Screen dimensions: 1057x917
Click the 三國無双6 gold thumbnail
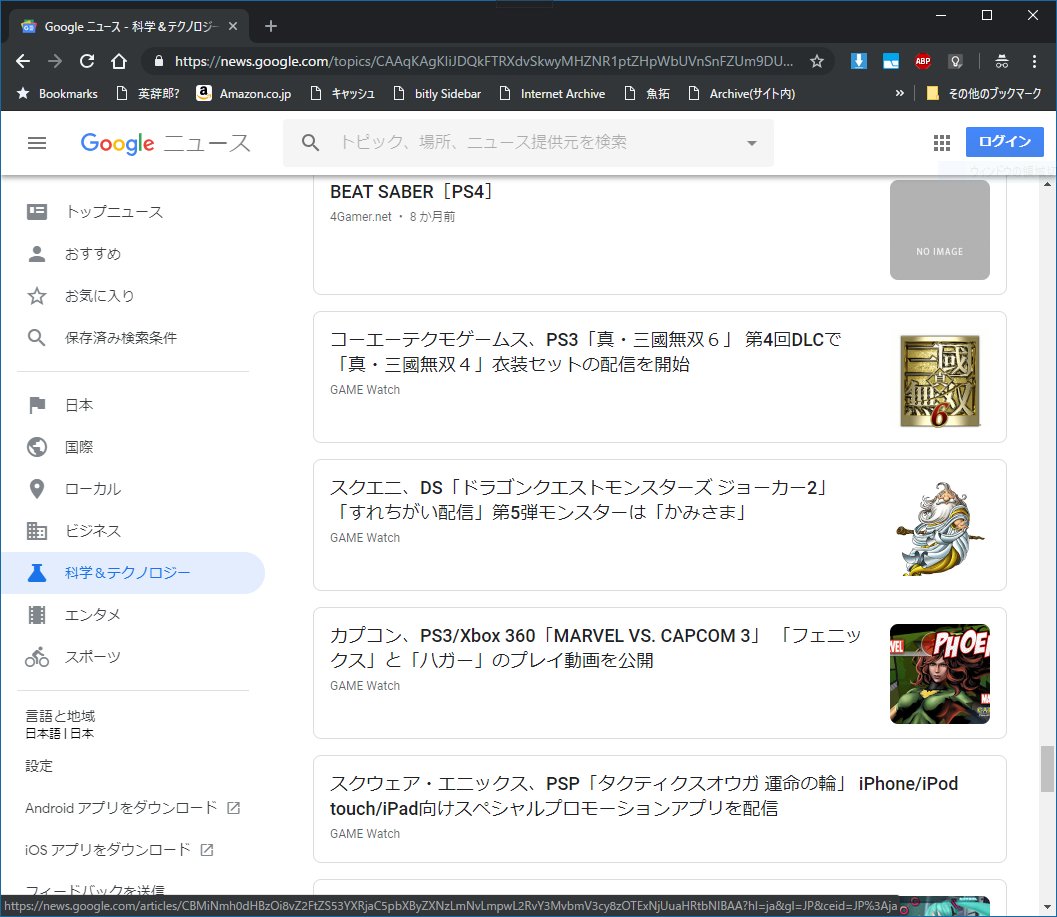940,381
